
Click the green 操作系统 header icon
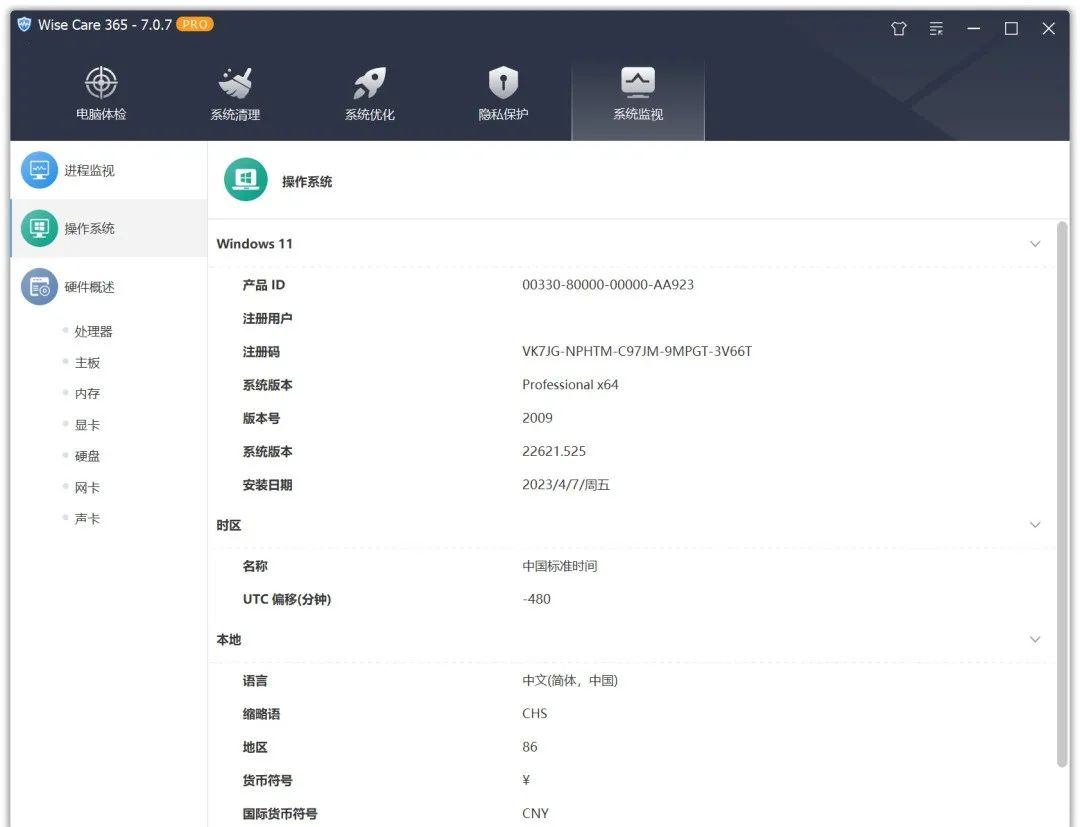246,180
